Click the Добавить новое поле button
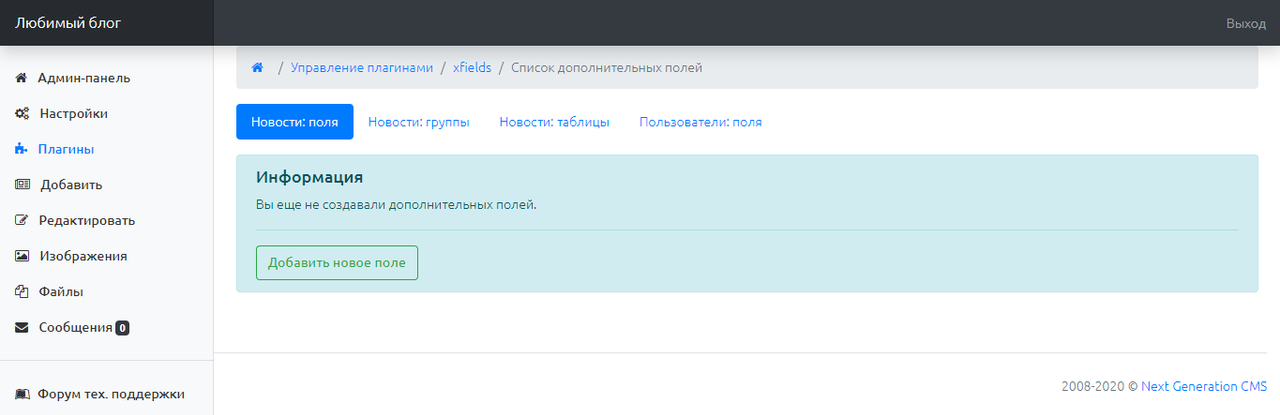This screenshot has height=415, width=1280. pyautogui.click(x=337, y=263)
